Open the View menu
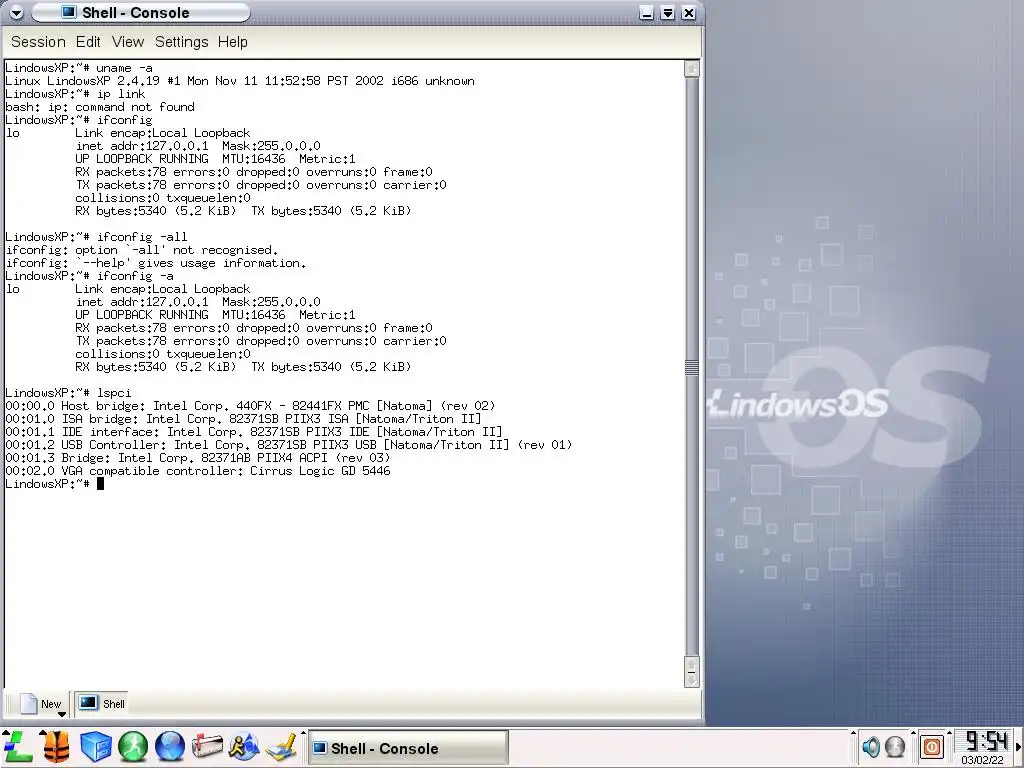The image size is (1024, 768). coord(127,42)
